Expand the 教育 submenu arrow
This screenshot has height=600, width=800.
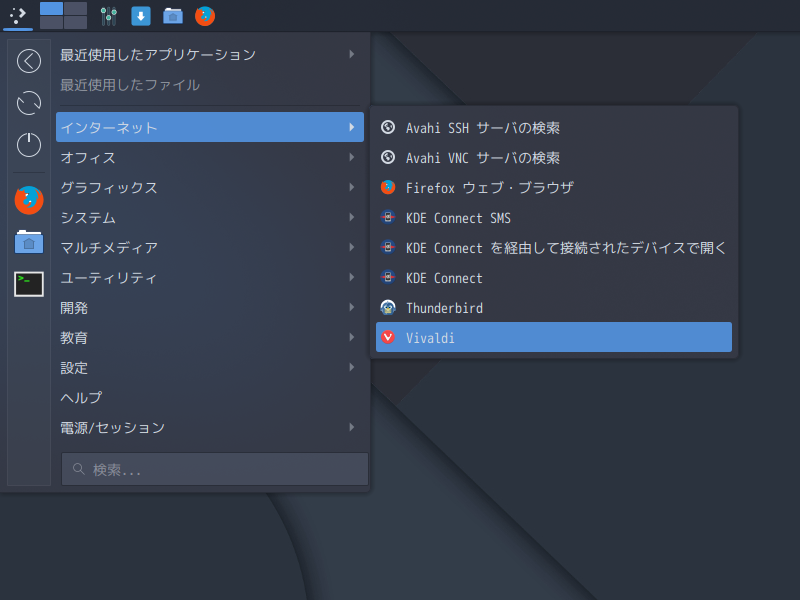[352, 337]
